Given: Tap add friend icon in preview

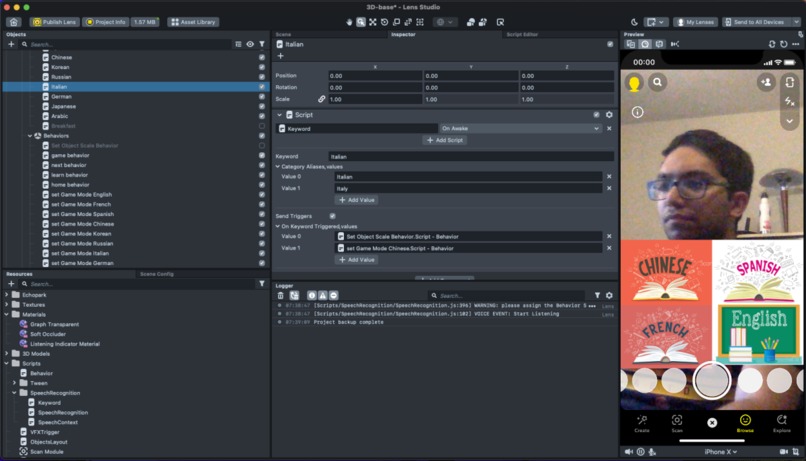Looking at the screenshot, I should tap(766, 82).
